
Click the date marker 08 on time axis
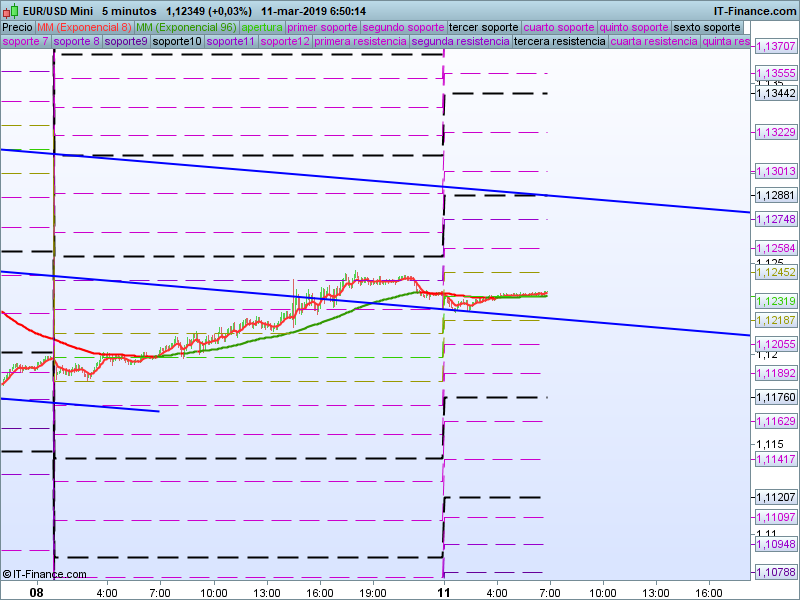pyautogui.click(x=37, y=592)
